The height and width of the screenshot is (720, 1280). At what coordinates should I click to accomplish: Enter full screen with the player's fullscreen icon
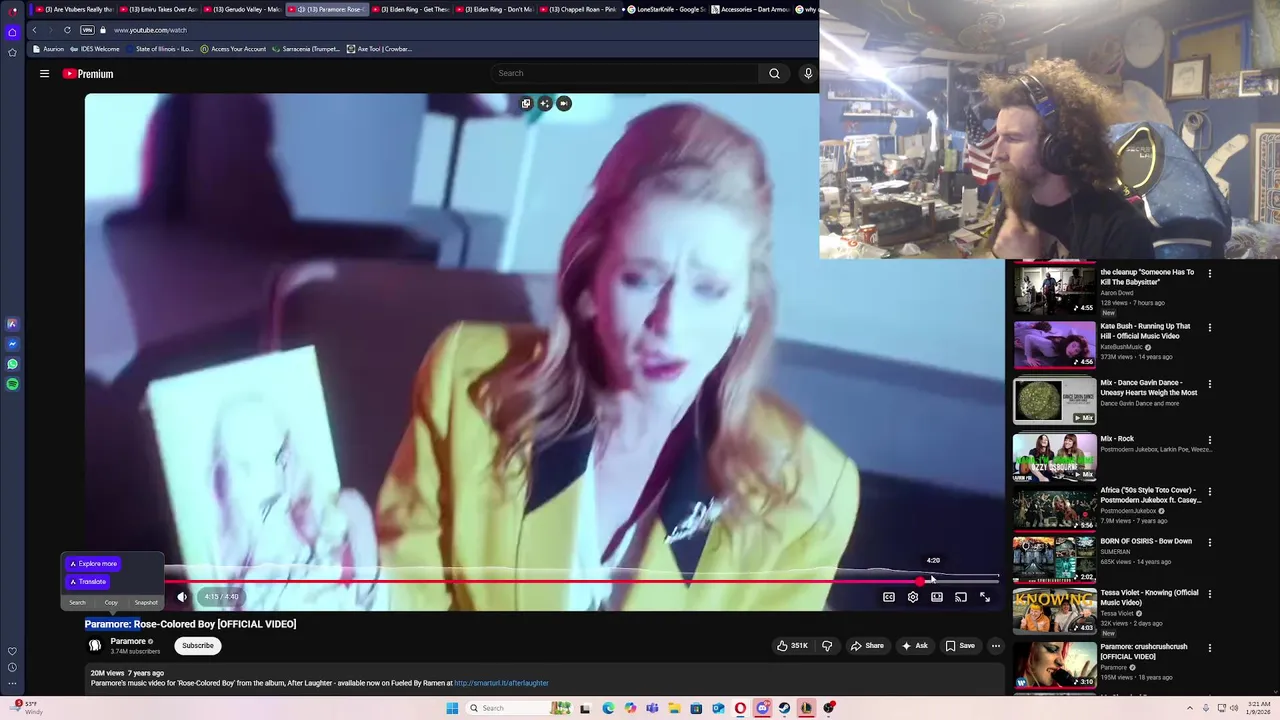pyautogui.click(x=985, y=597)
